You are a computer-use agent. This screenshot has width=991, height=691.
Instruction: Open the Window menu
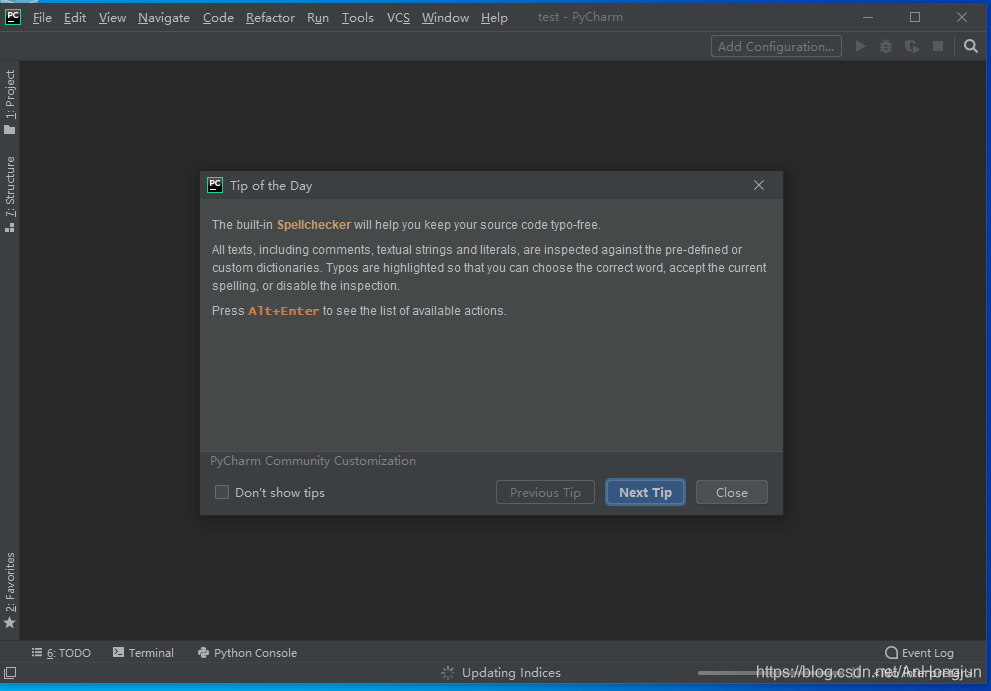pyautogui.click(x=445, y=18)
